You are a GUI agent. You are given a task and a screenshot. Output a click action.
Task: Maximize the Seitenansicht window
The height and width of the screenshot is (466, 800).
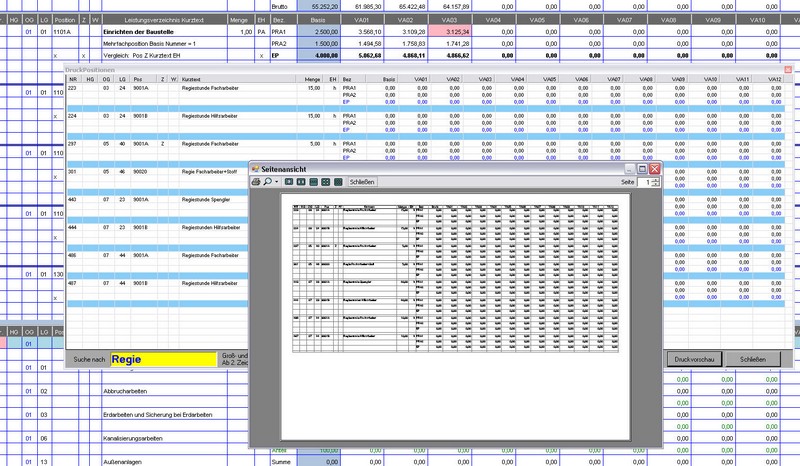click(642, 169)
